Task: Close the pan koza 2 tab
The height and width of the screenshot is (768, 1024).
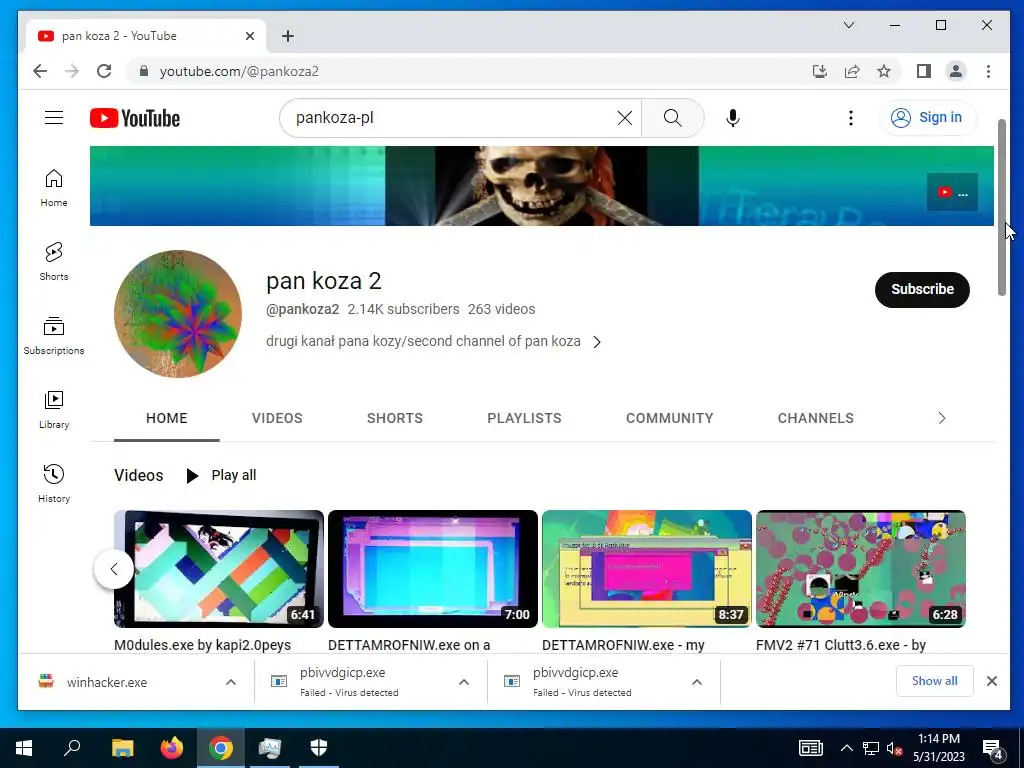Action: (x=249, y=36)
